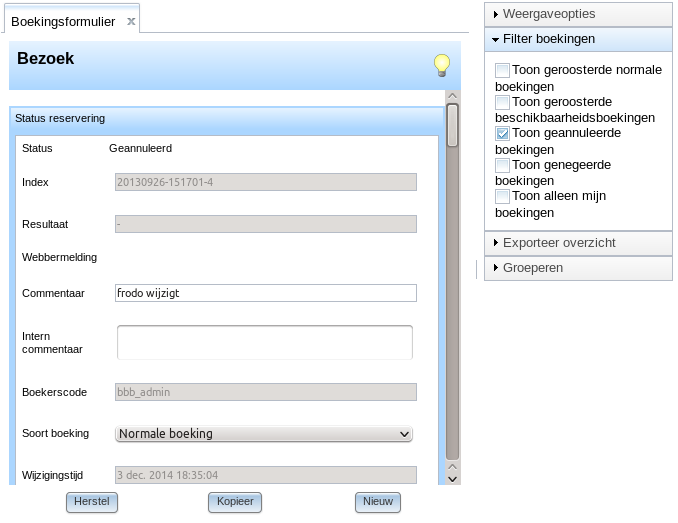This screenshot has height=523, width=678.
Task: Expand the Exporteer overzicht section
Action: [579, 243]
